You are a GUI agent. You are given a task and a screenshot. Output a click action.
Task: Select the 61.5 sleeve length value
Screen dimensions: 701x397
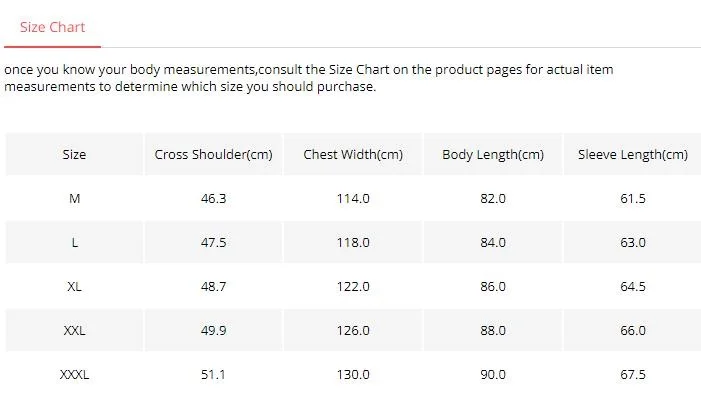pos(633,198)
